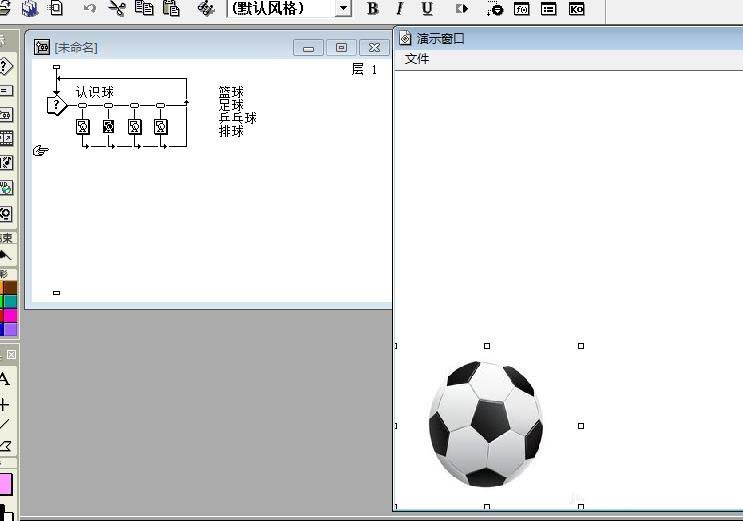Select the Text tool A in toolbox
The height and width of the screenshot is (521, 743).
click(x=4, y=379)
